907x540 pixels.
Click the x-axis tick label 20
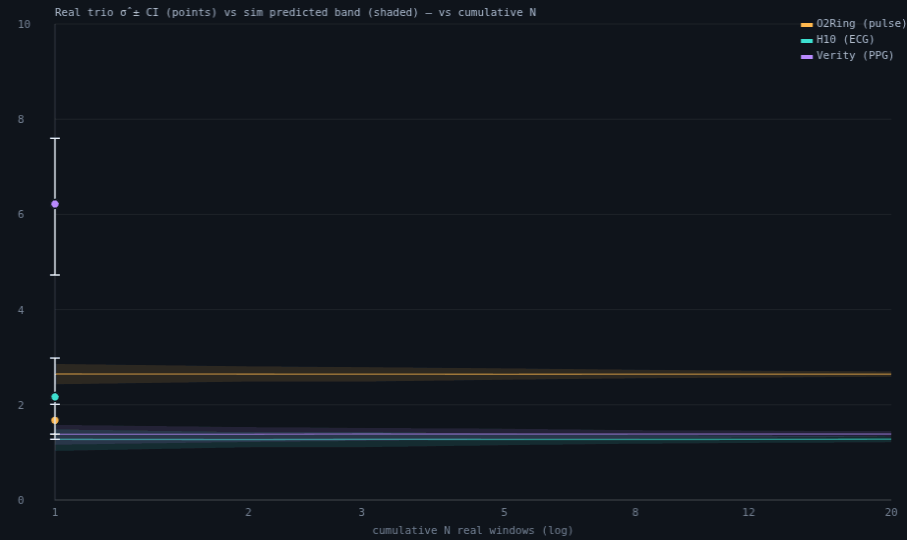(891, 512)
